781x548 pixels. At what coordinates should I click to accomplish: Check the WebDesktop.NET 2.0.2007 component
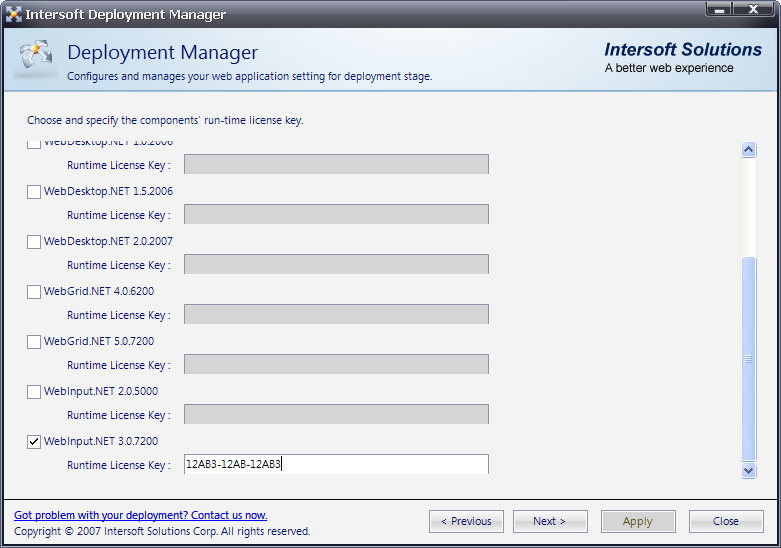(x=34, y=241)
